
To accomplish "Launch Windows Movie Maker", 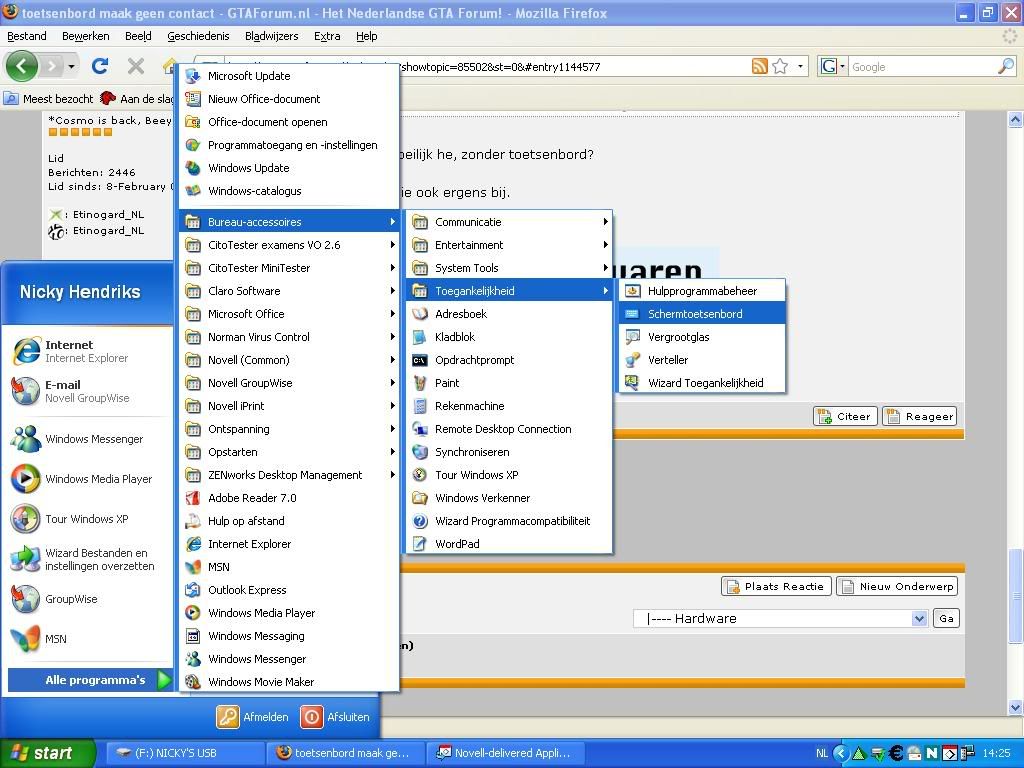I will coord(289,682).
